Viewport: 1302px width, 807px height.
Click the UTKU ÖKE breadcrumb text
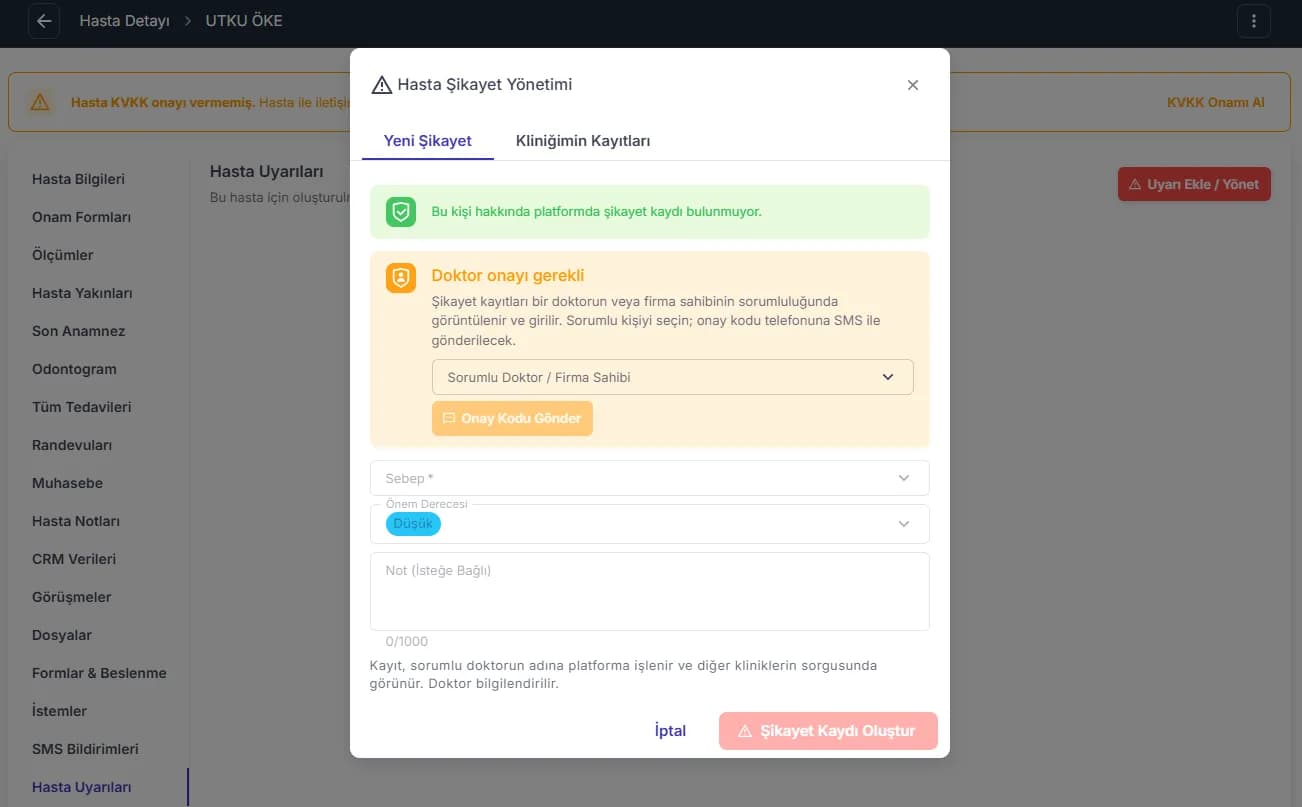tap(244, 21)
